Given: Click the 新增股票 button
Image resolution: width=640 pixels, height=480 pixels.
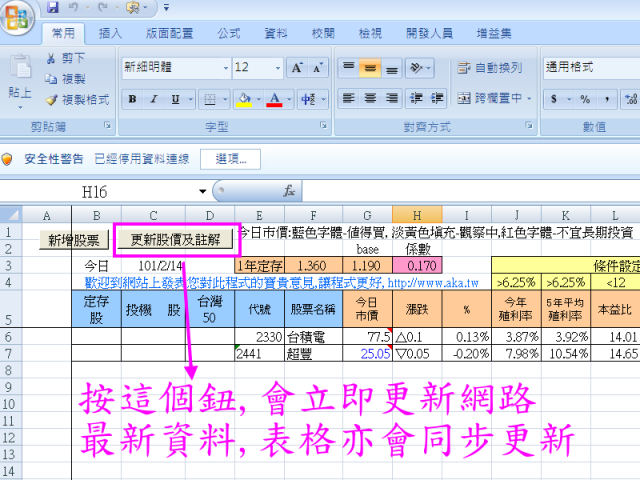Looking at the screenshot, I should click(74, 240).
